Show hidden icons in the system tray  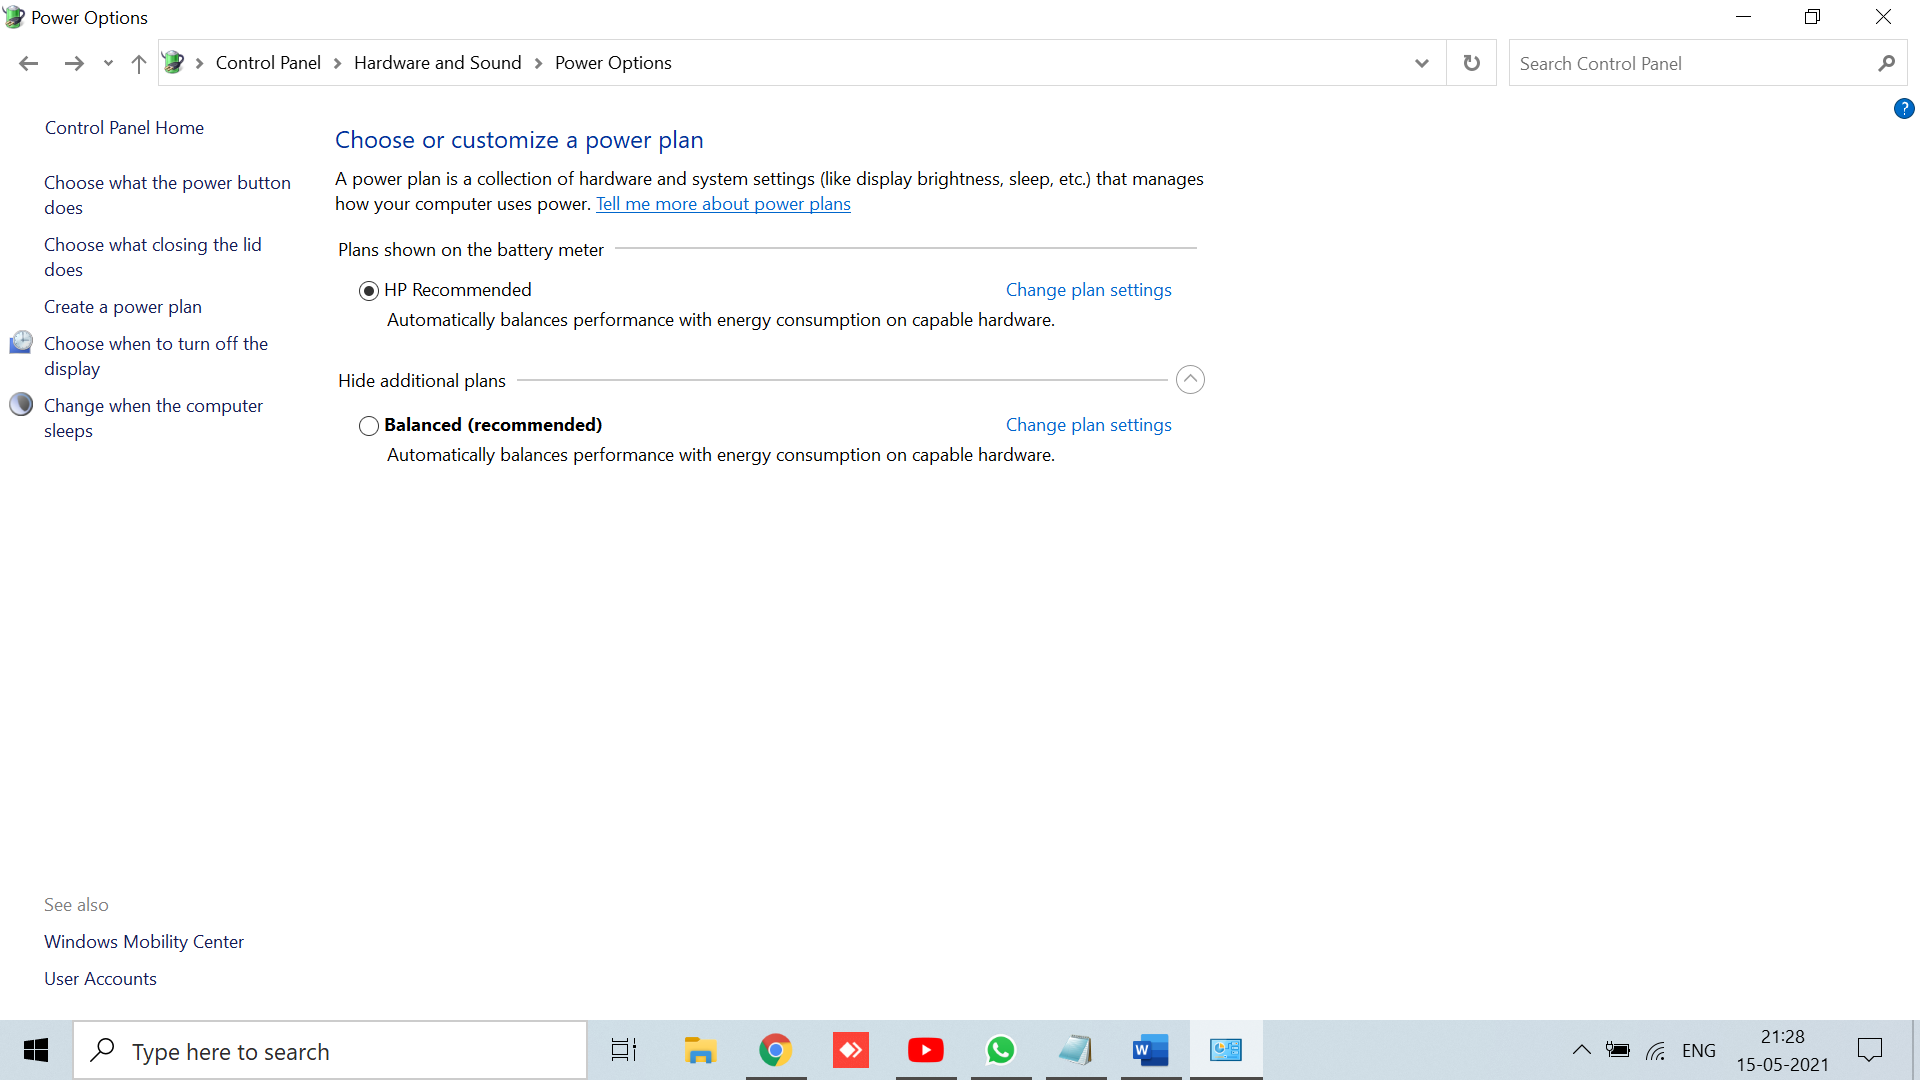[x=1581, y=1050]
